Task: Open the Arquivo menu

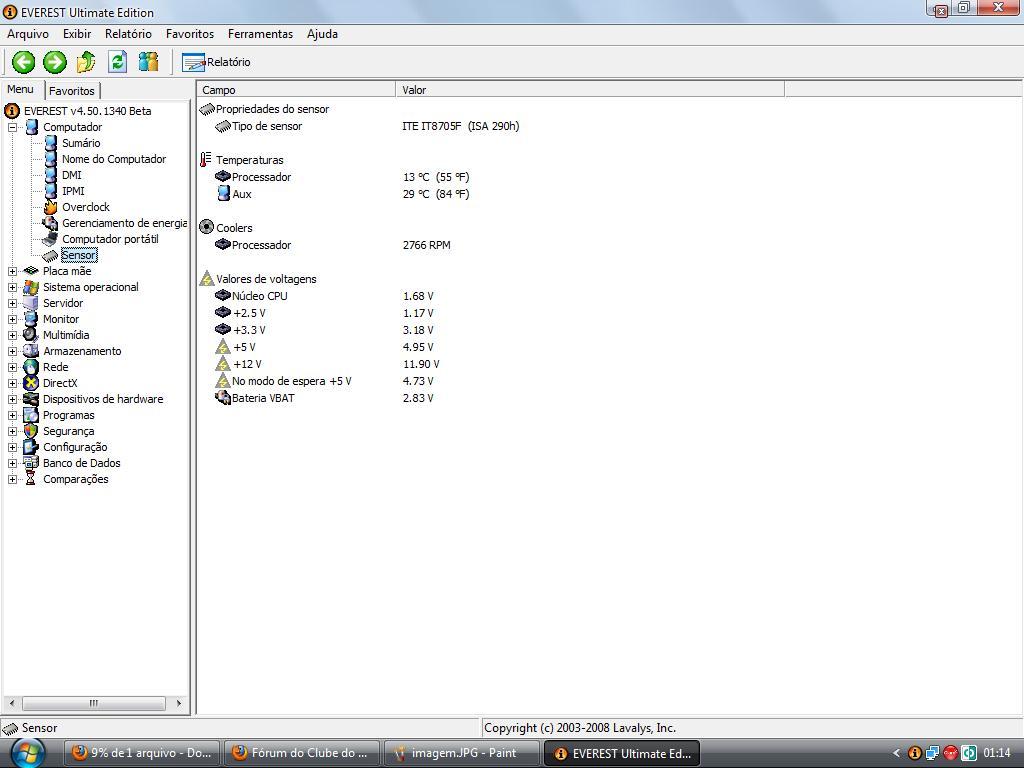Action: (x=28, y=34)
